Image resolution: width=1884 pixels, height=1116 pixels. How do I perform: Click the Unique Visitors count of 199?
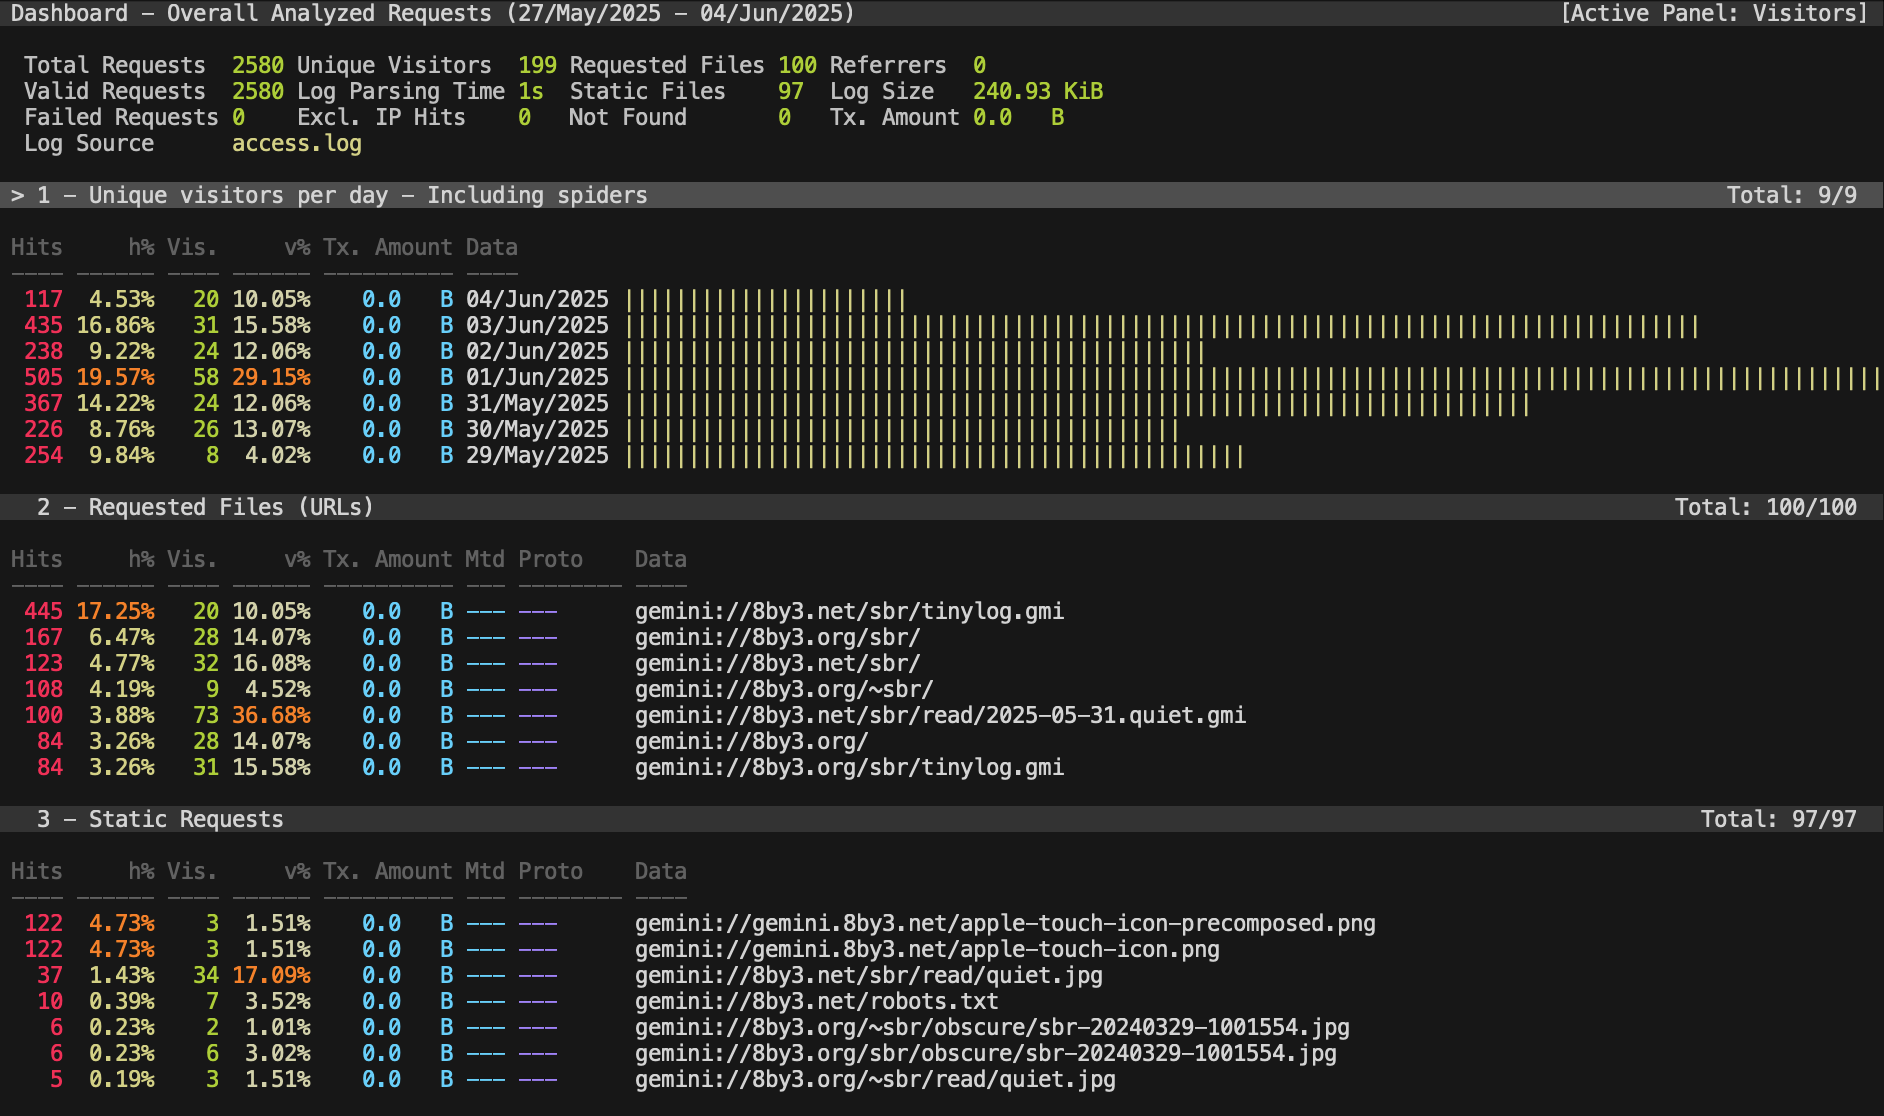coord(537,65)
